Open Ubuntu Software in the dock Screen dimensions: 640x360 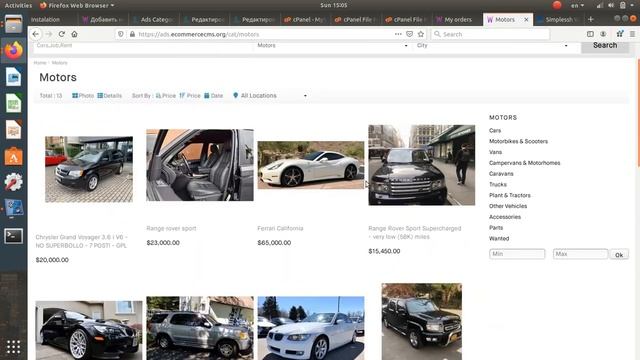(x=13, y=156)
